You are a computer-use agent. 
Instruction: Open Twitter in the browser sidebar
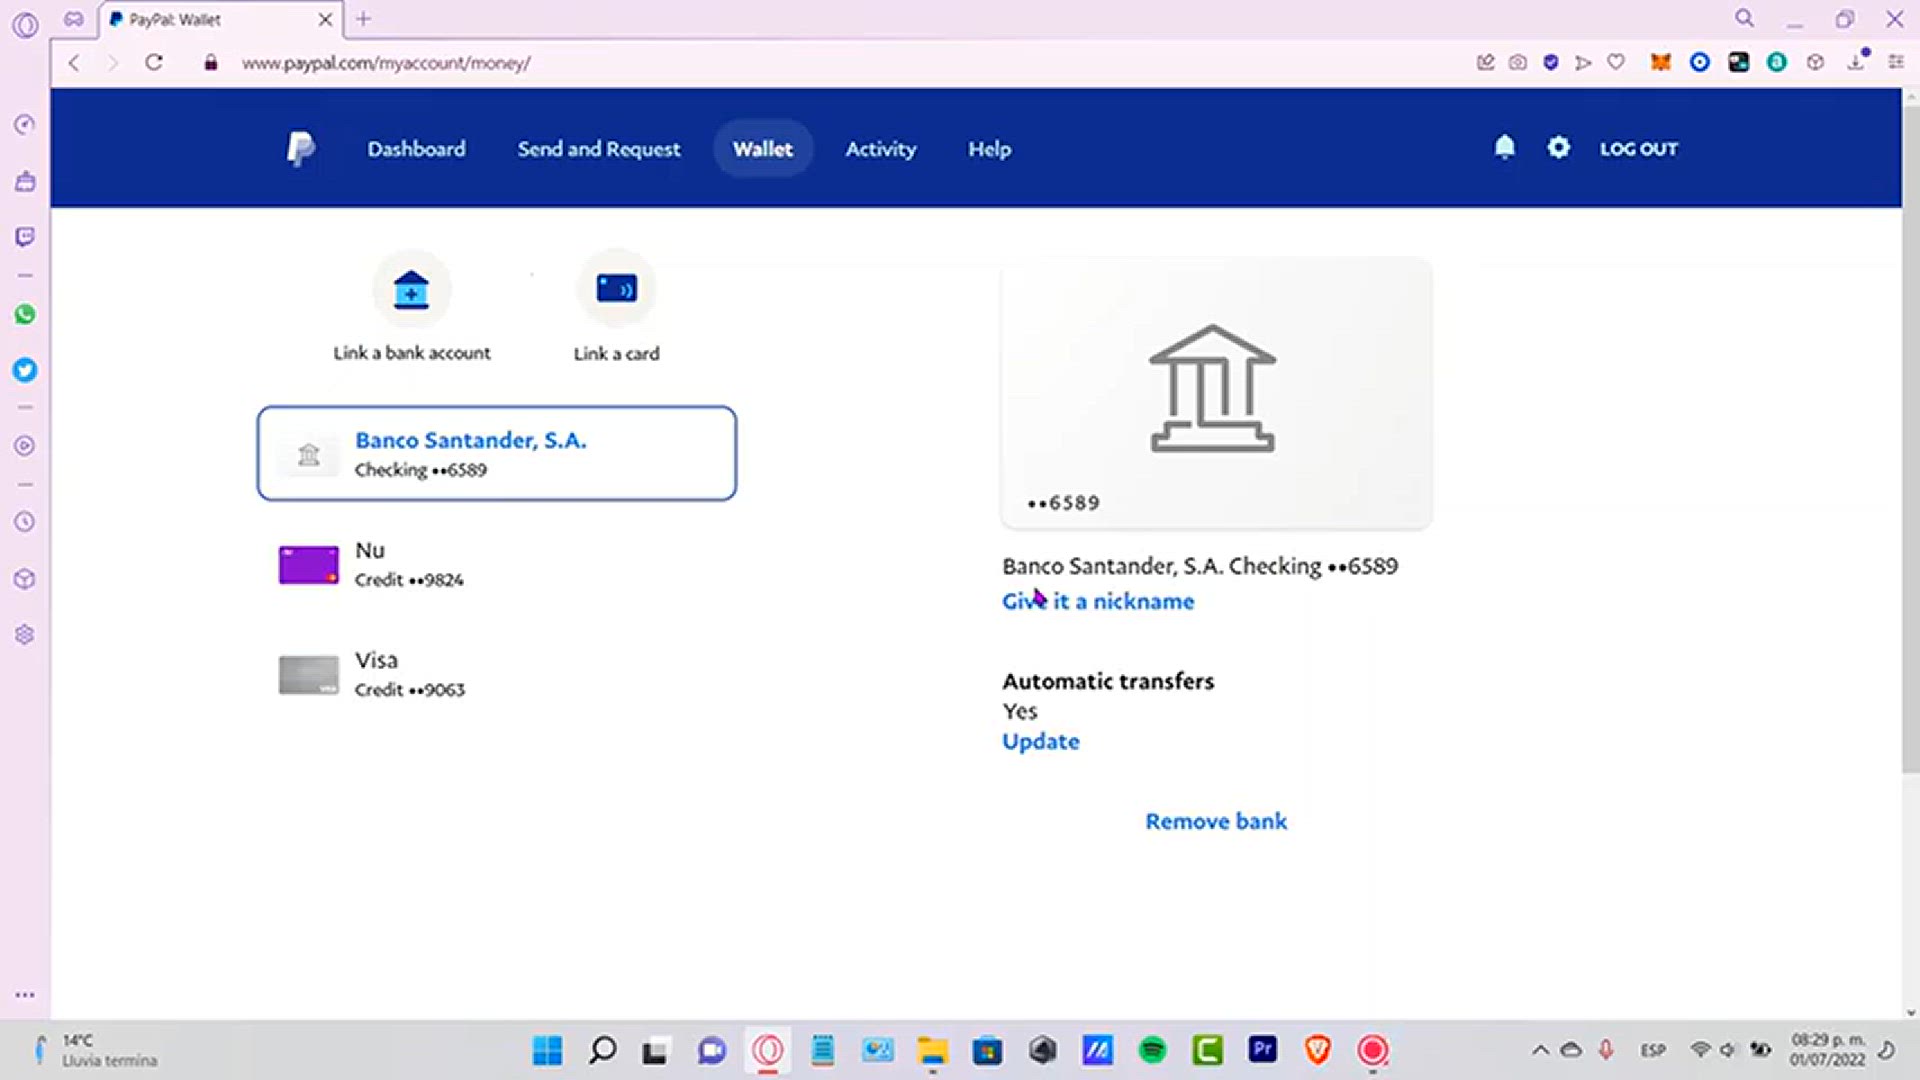click(25, 370)
